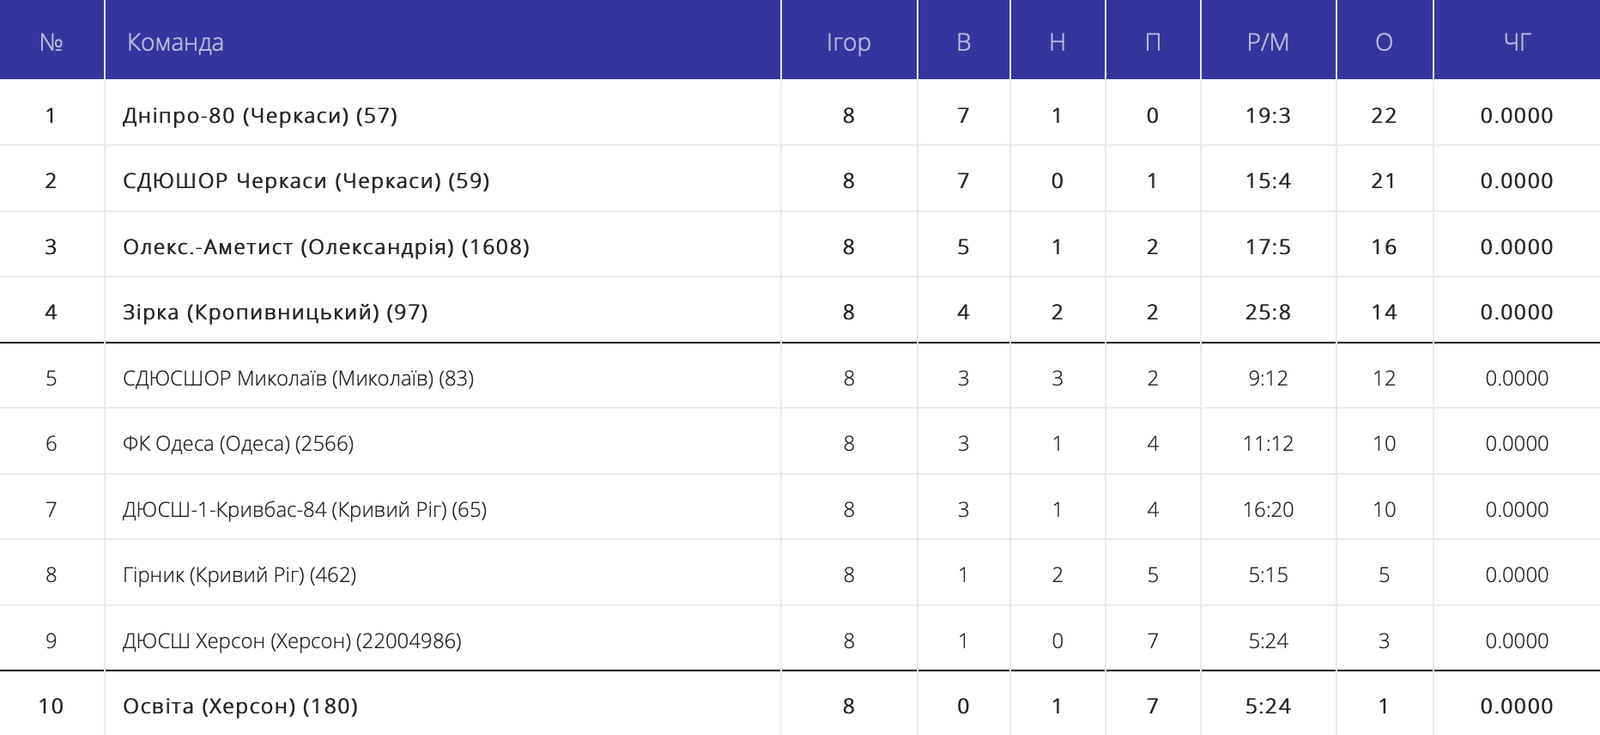This screenshot has width=1600, height=735.
Task: Click the Ігор column header
Action: 848,42
